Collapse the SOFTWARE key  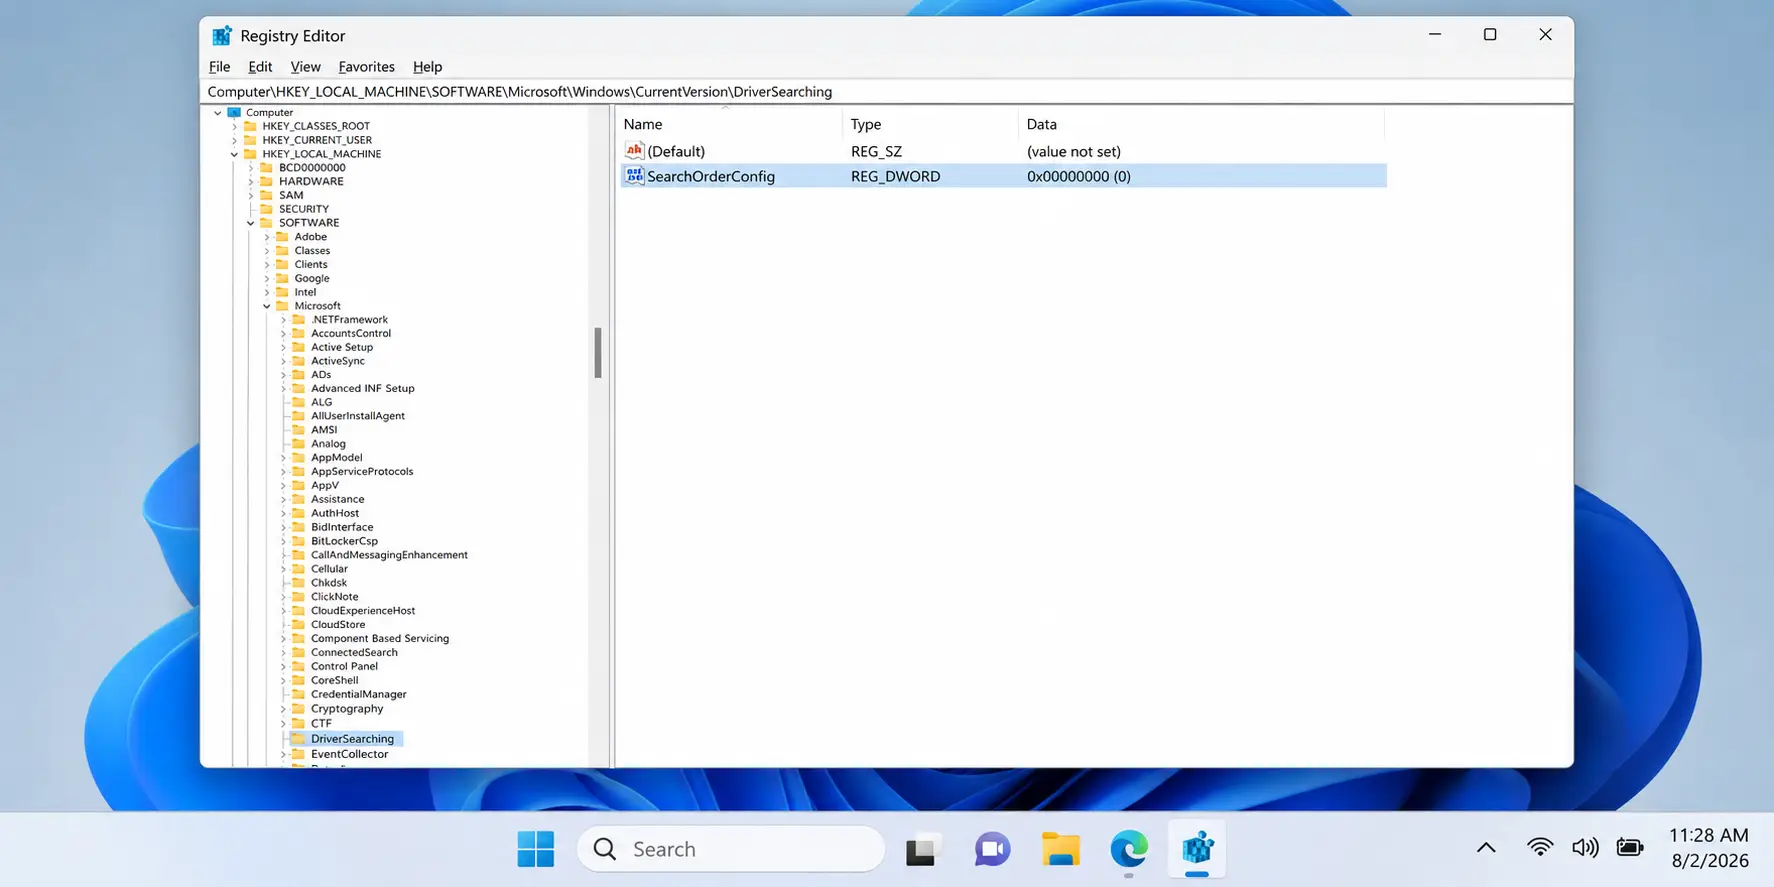pos(251,223)
